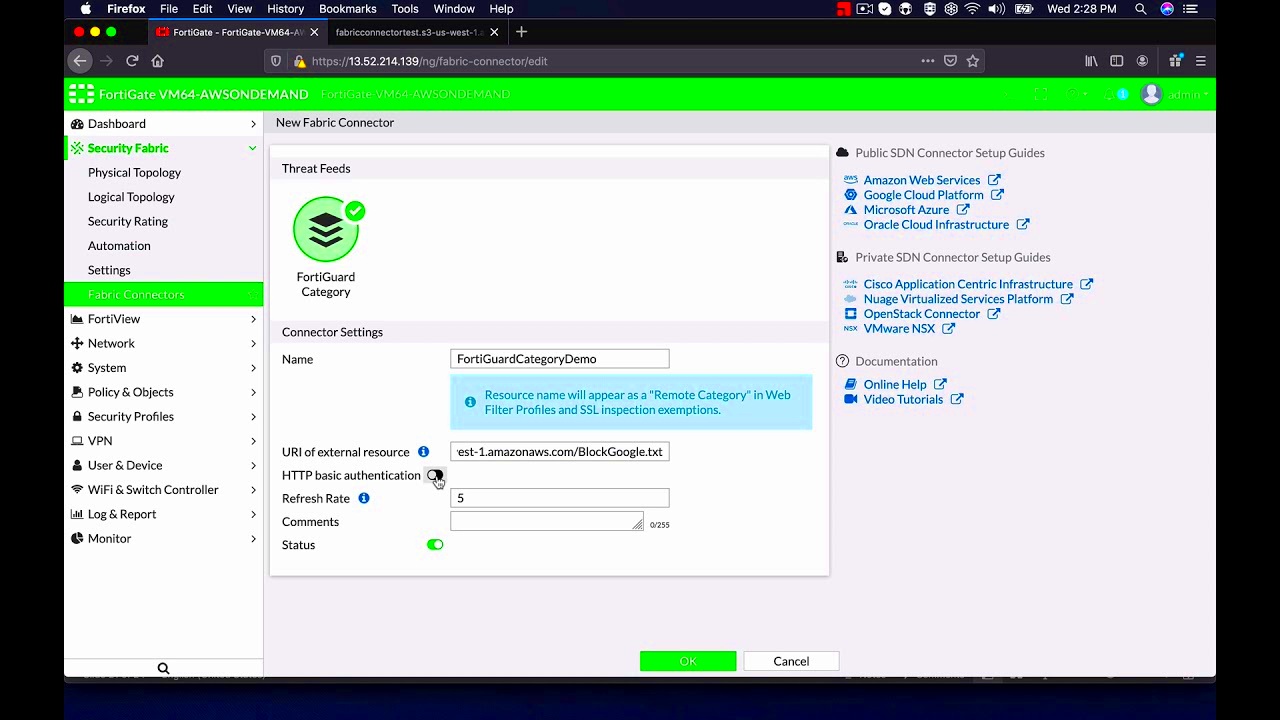Click inside the Comments field

(x=546, y=521)
